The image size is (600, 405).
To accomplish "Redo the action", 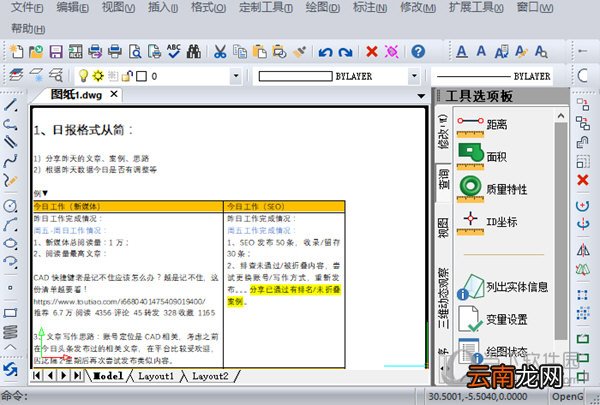I will 345,52.
